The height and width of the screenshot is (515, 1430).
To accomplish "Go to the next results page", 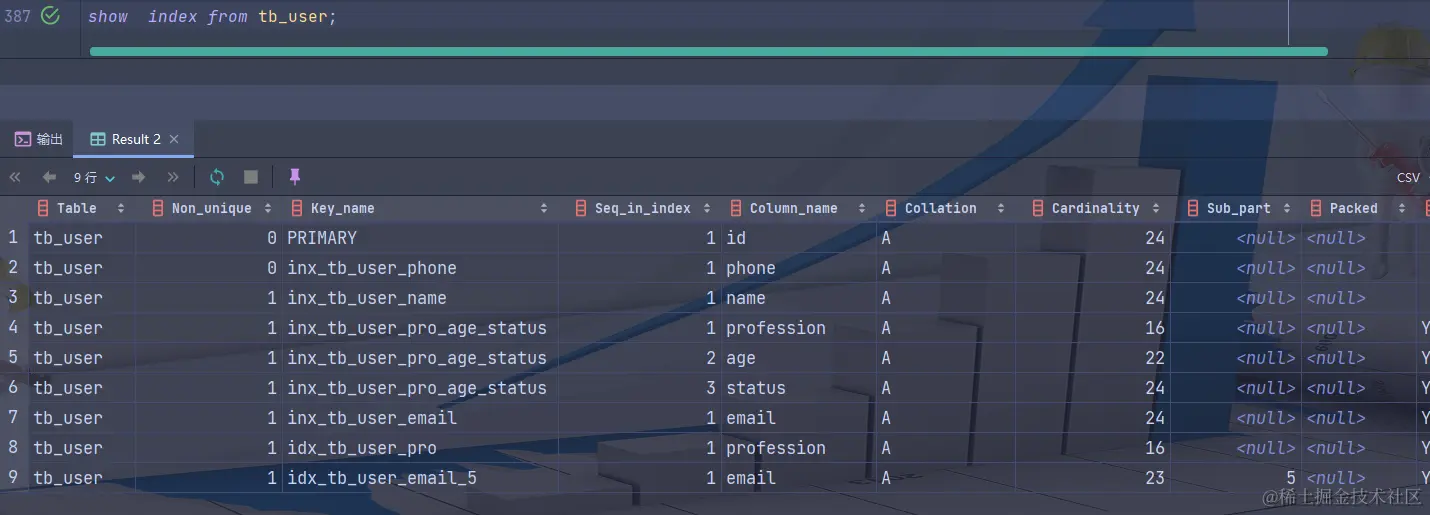I will (x=139, y=177).
